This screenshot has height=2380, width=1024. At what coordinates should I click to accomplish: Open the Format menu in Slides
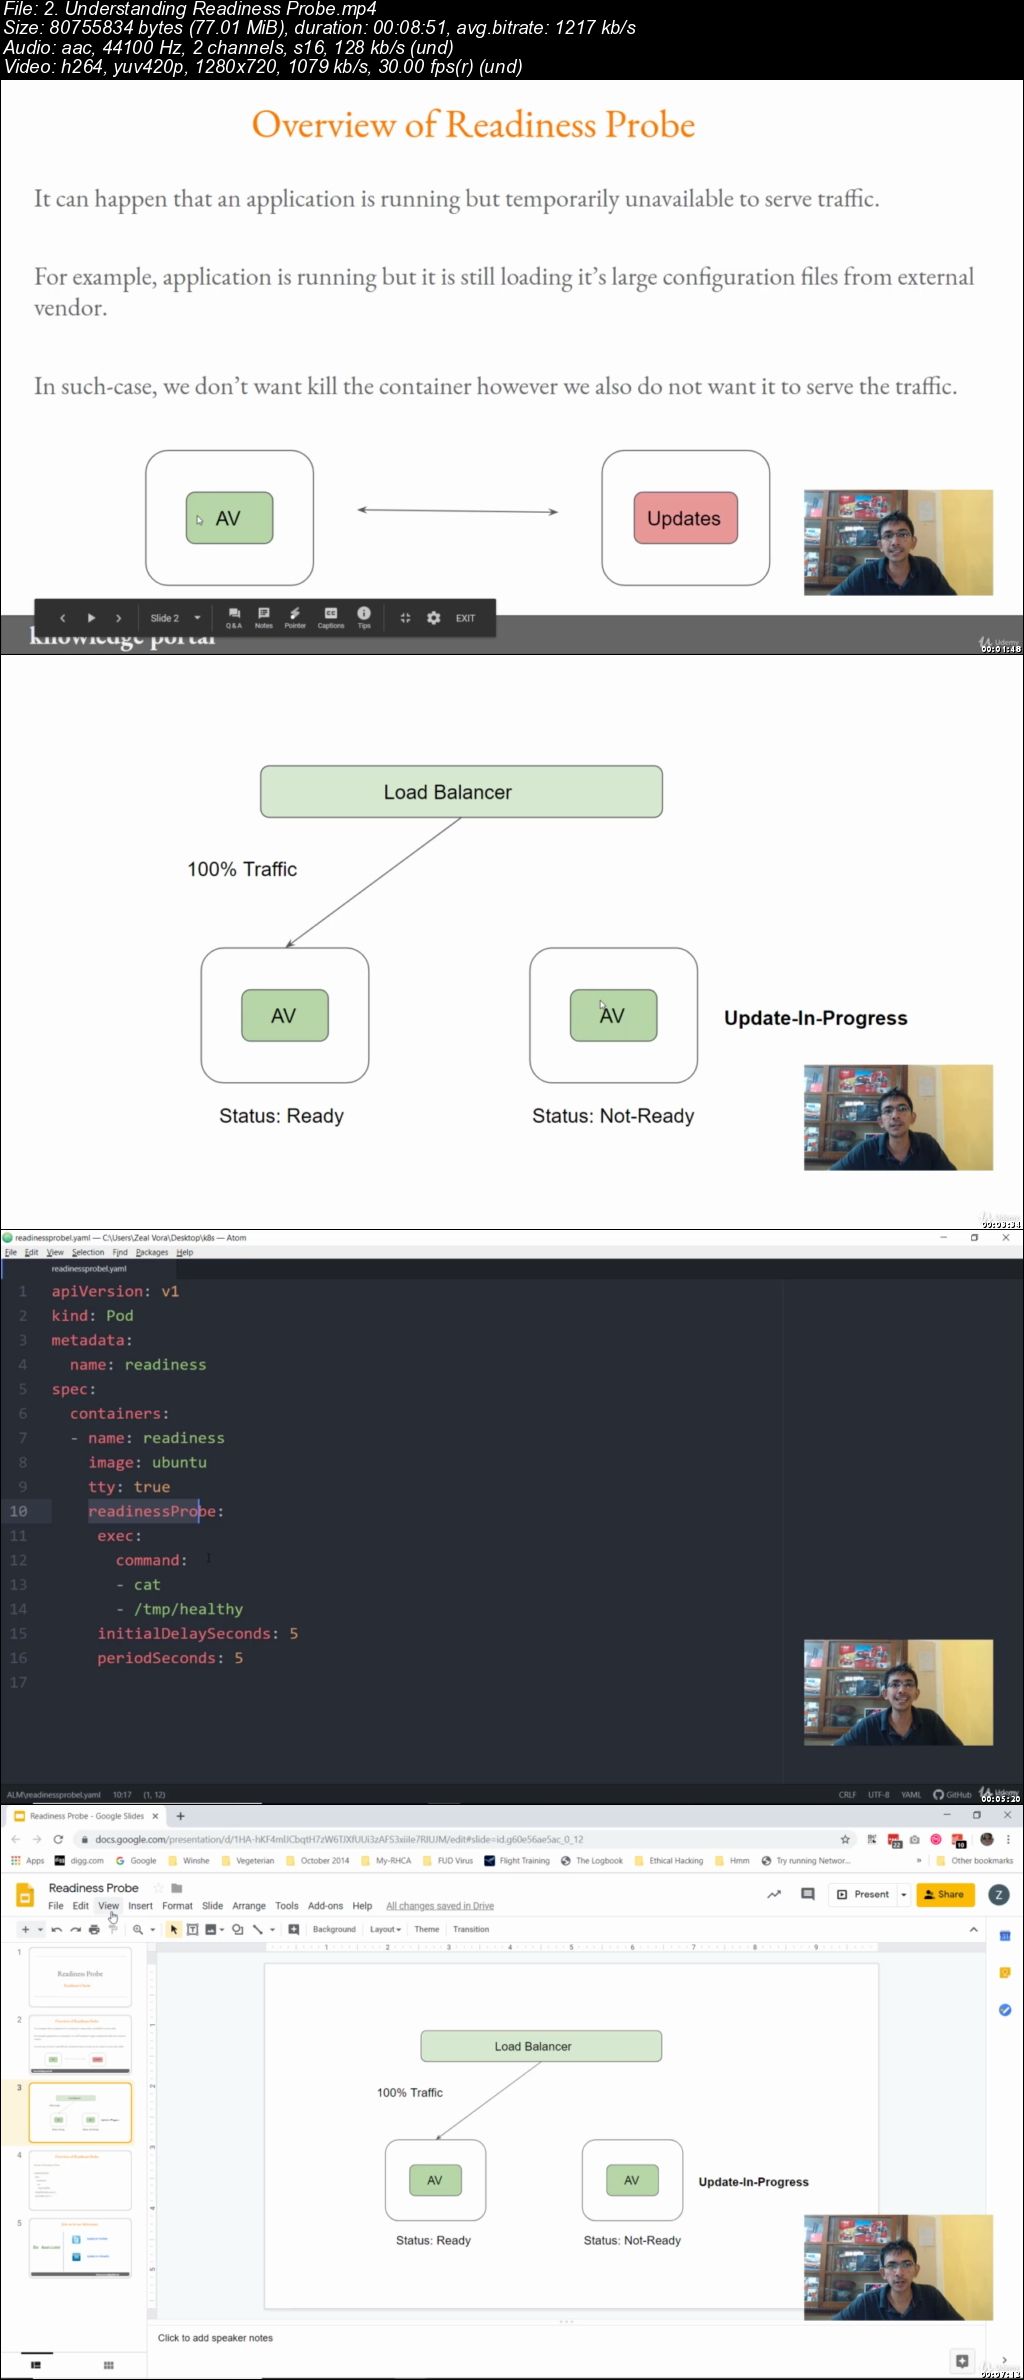[177, 1906]
